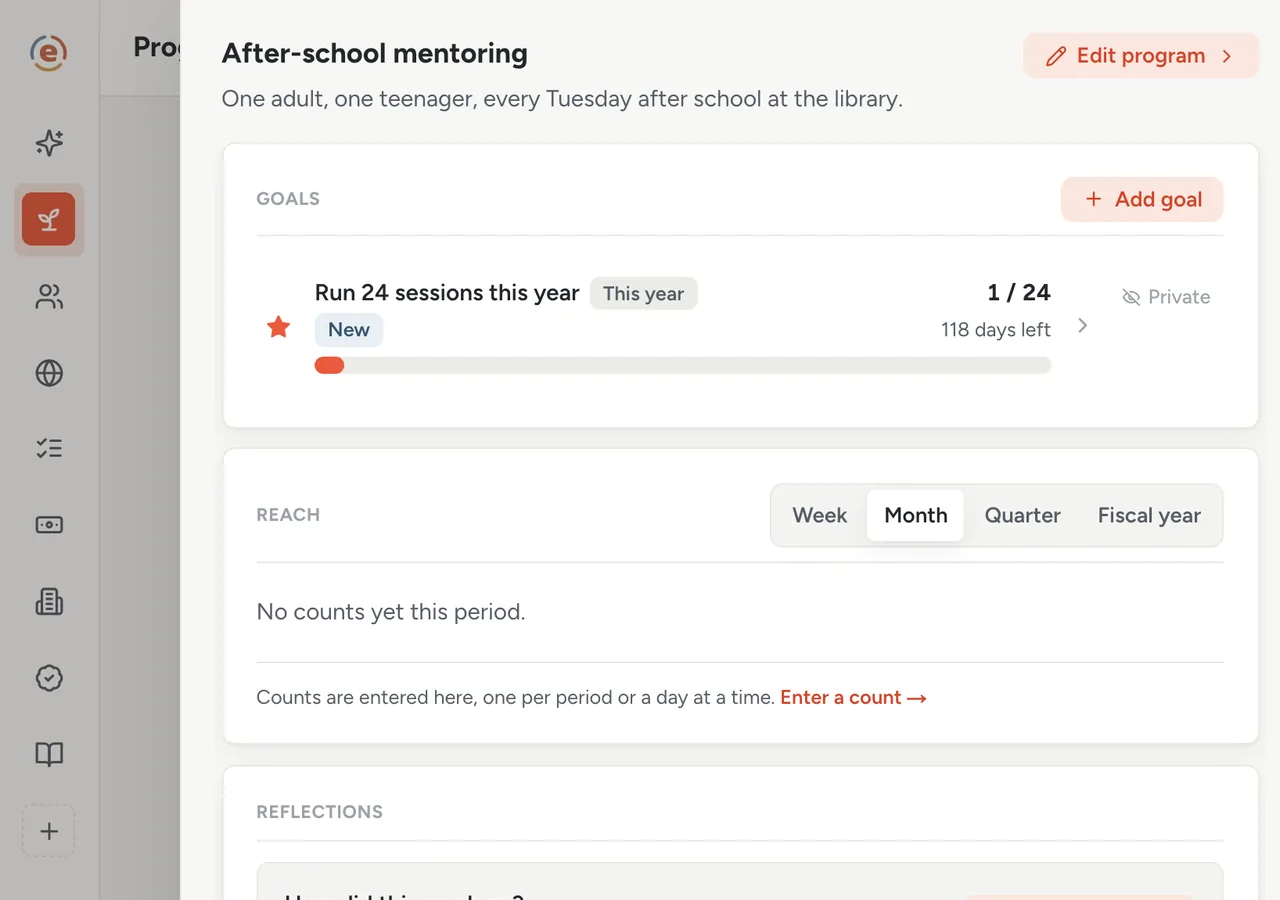
Task: Switch Reach period to Quarter
Action: point(1023,515)
